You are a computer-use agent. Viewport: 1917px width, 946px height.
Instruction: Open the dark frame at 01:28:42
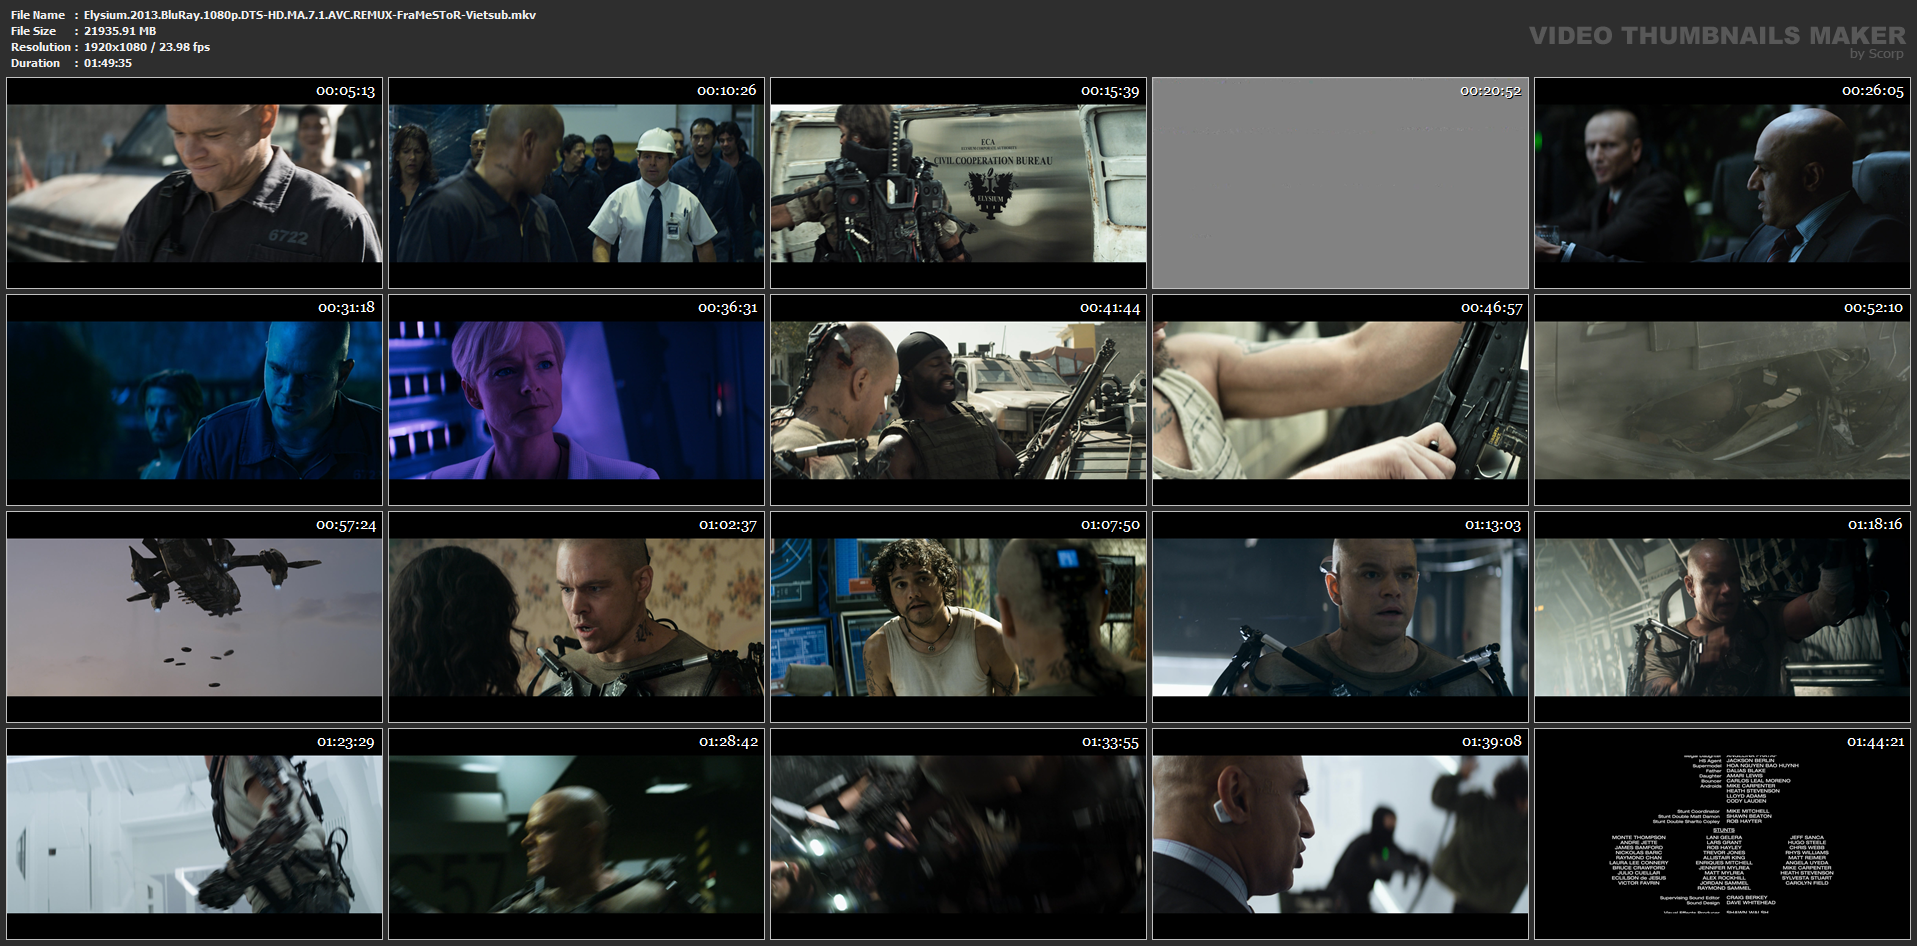click(577, 834)
